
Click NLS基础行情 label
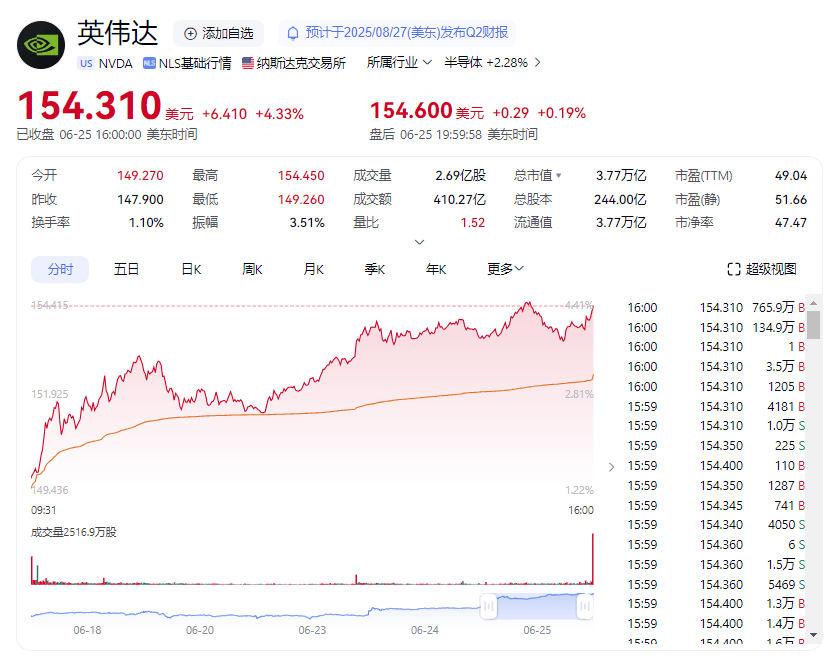point(195,63)
